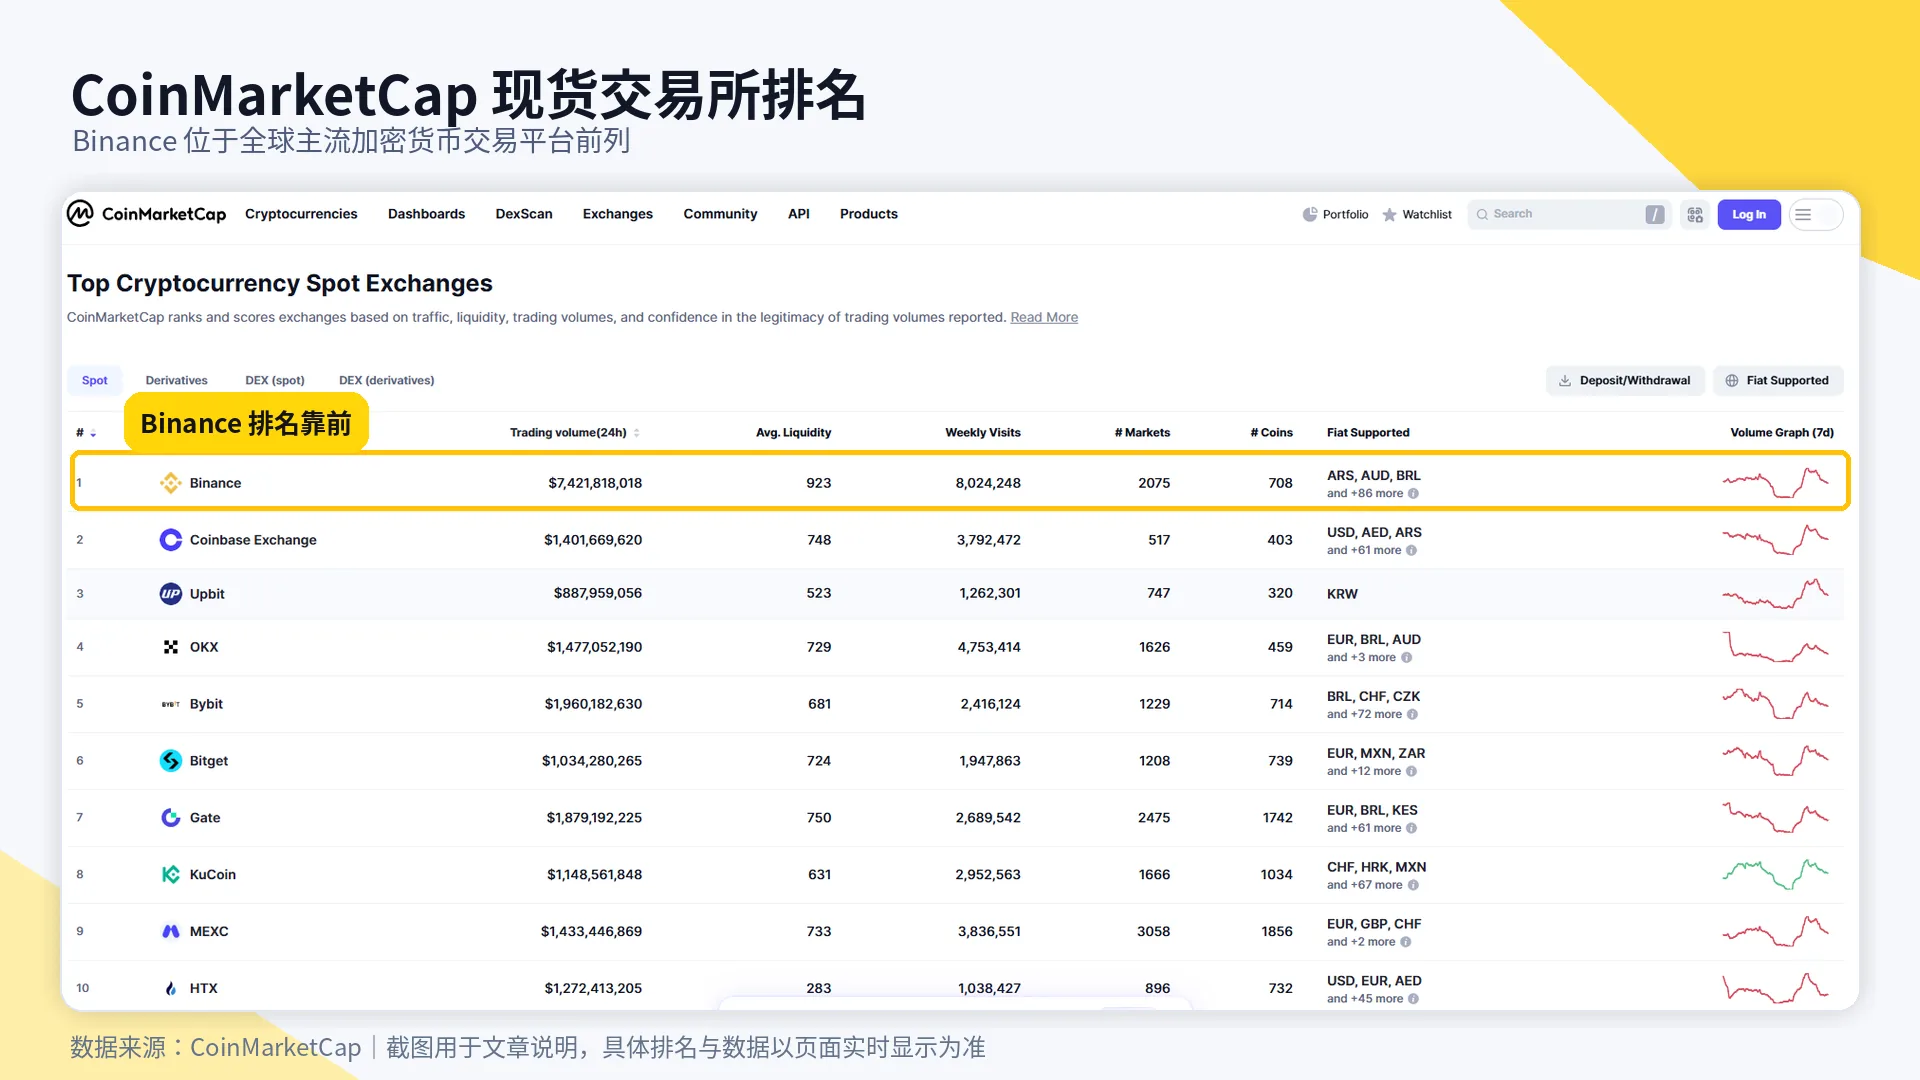
Task: Click the OKX logo icon
Action: coord(171,647)
